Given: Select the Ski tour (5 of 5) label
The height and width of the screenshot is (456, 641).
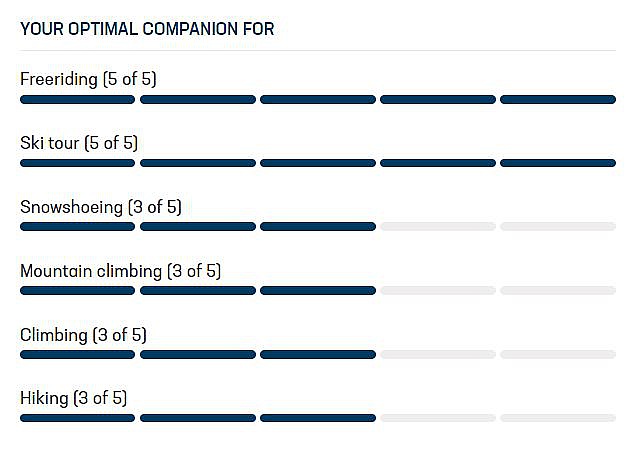Looking at the screenshot, I should pos(79,143).
